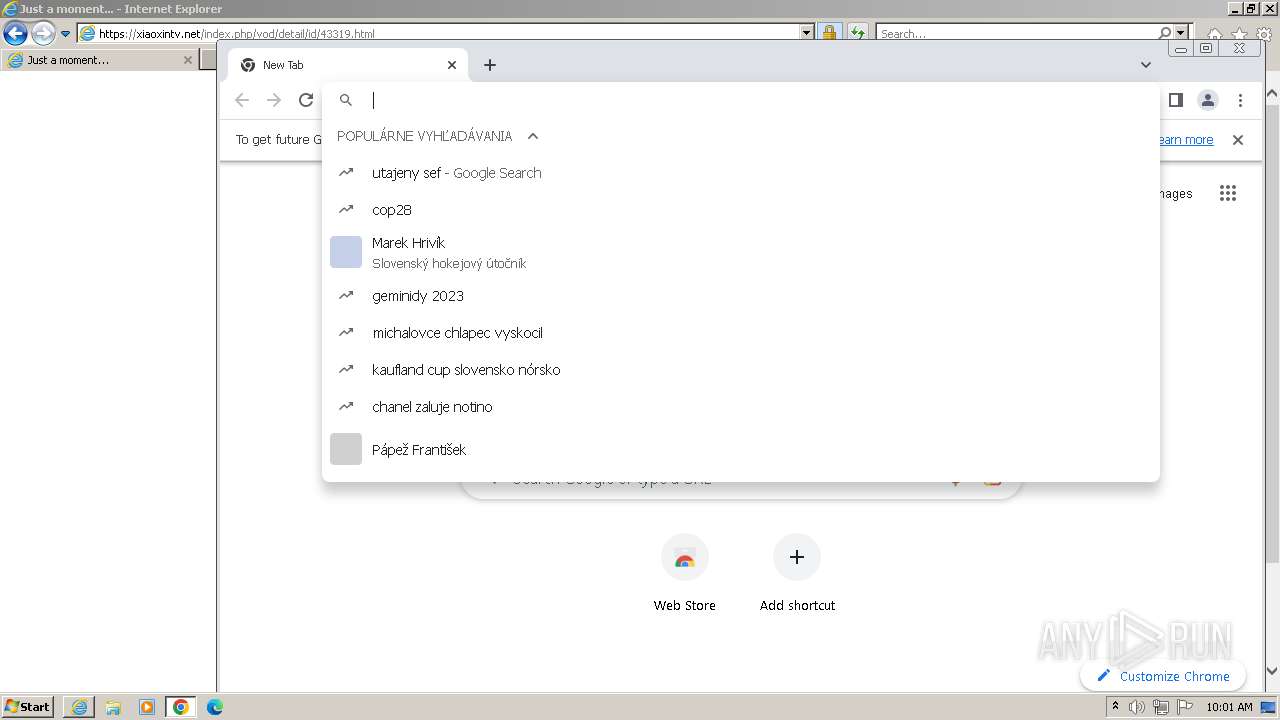
Task: Open IE Favorites star icon
Action: coord(1239,34)
